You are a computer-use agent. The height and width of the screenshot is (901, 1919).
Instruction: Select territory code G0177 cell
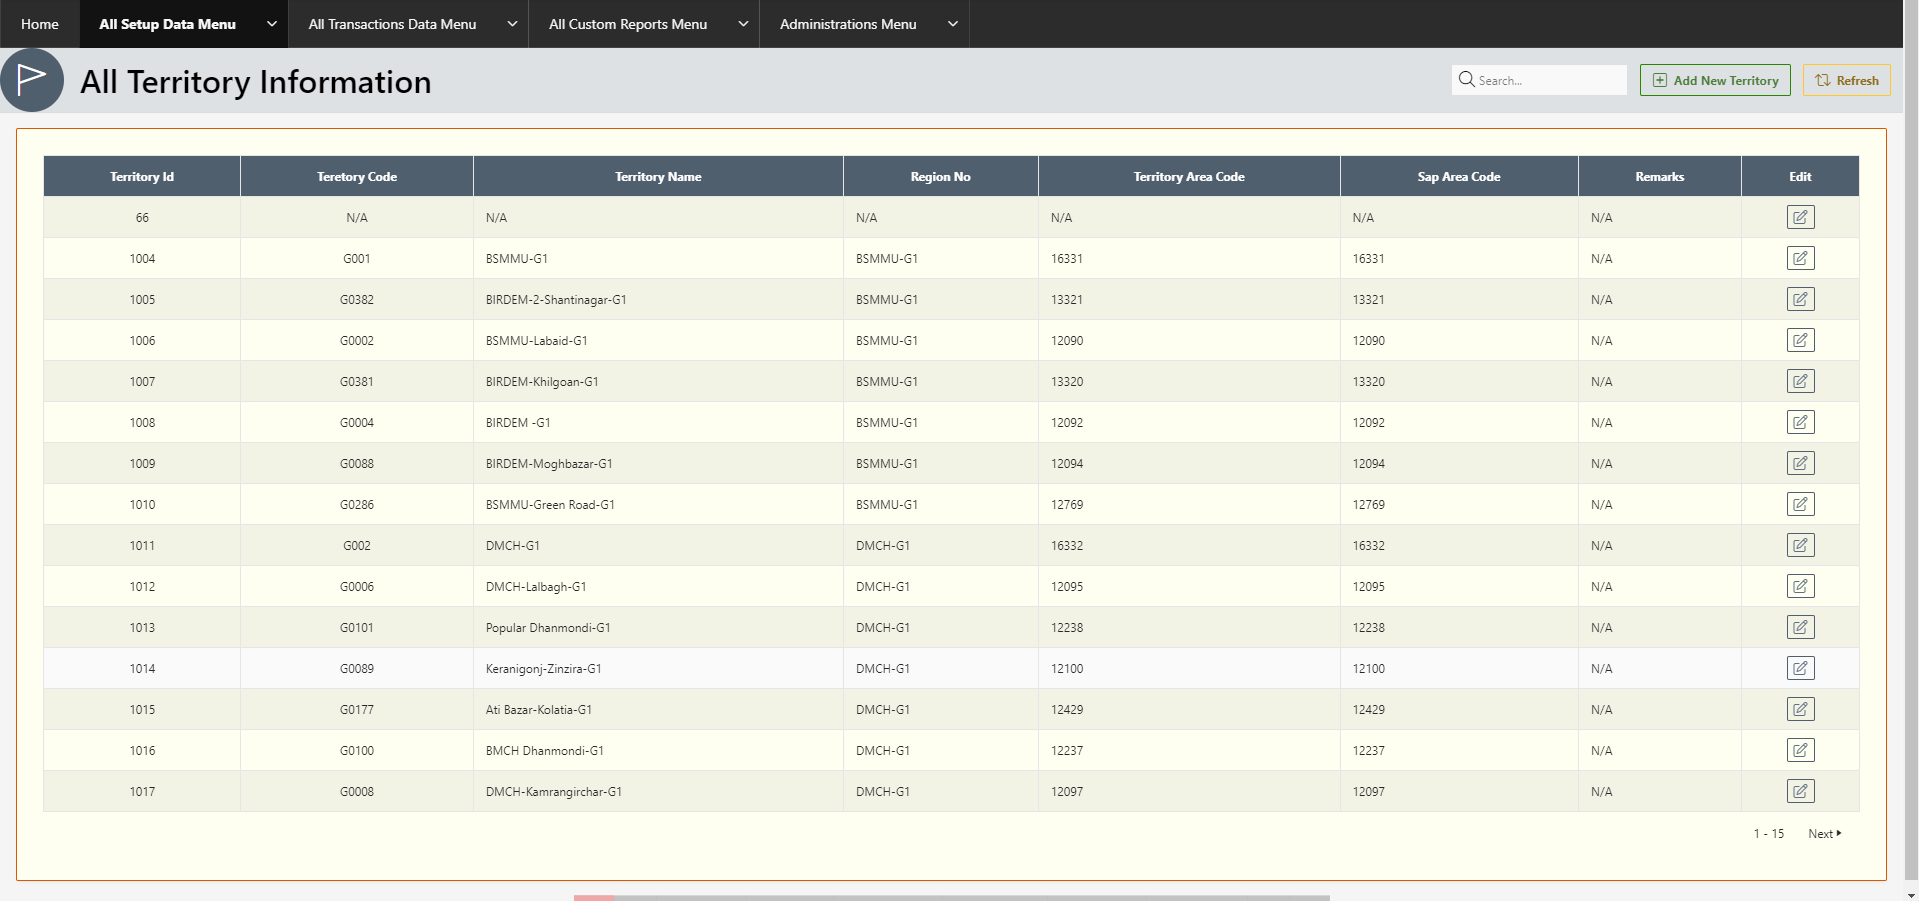coord(357,709)
